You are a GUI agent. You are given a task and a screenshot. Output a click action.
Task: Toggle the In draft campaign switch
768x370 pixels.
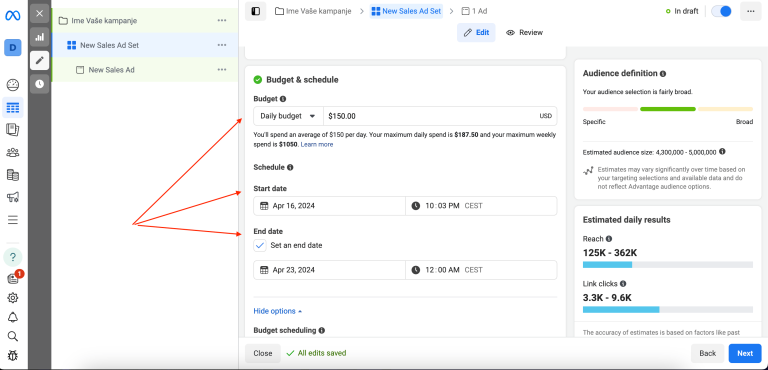(x=721, y=11)
